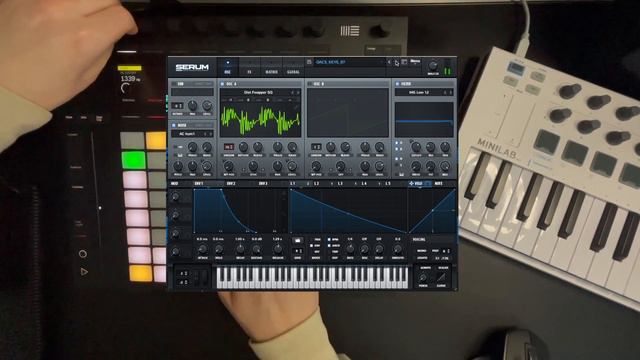Open the filter type dropdown
Image resolution: width=640 pixels, height=360 pixels.
click(419, 93)
